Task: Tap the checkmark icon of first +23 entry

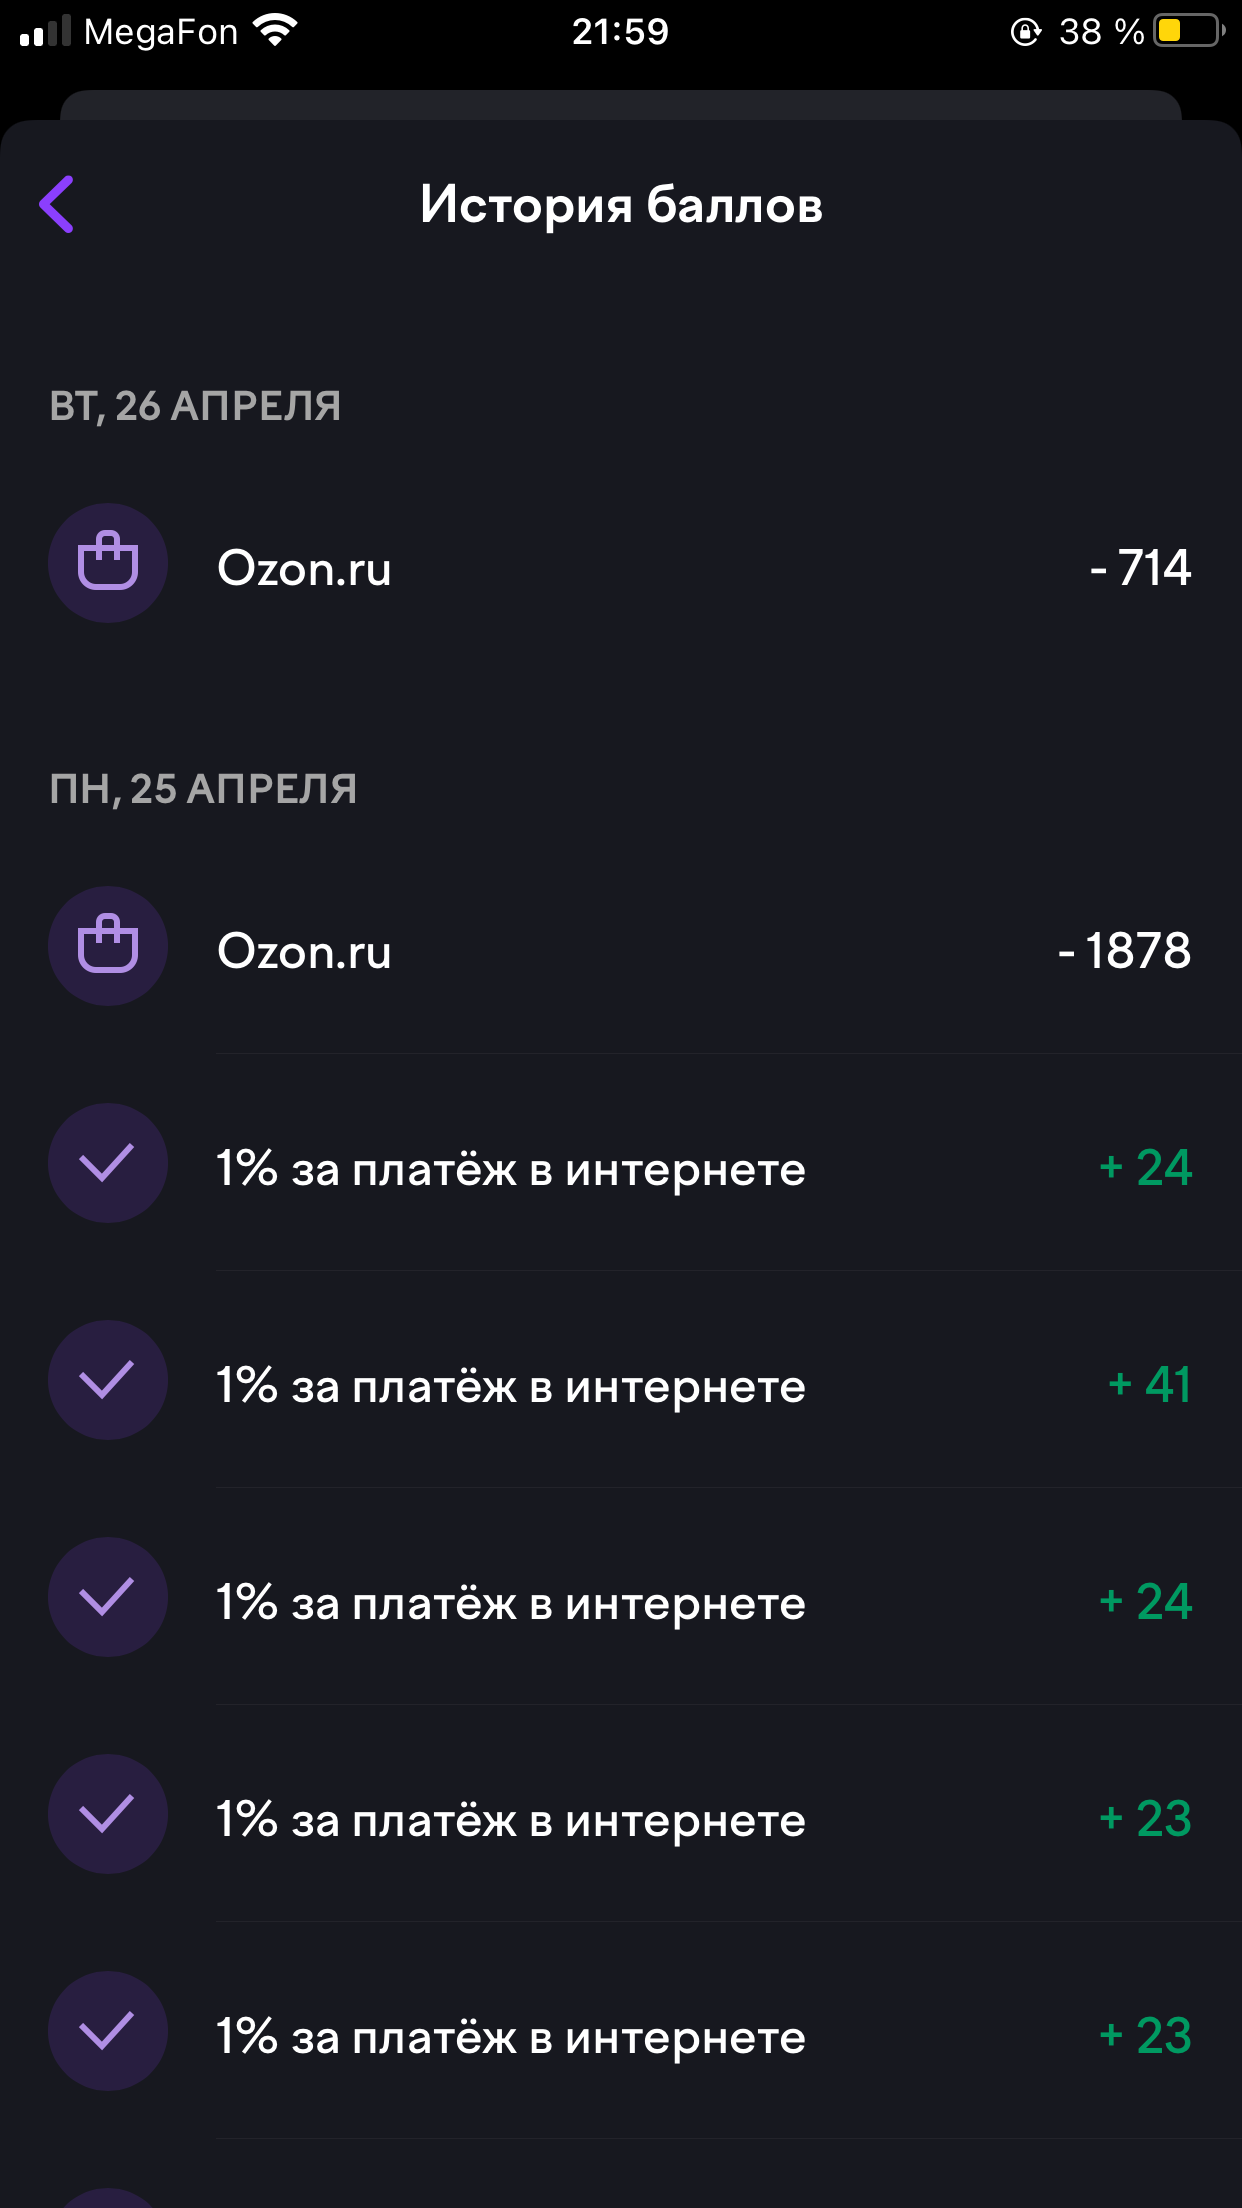Action: [108, 1814]
